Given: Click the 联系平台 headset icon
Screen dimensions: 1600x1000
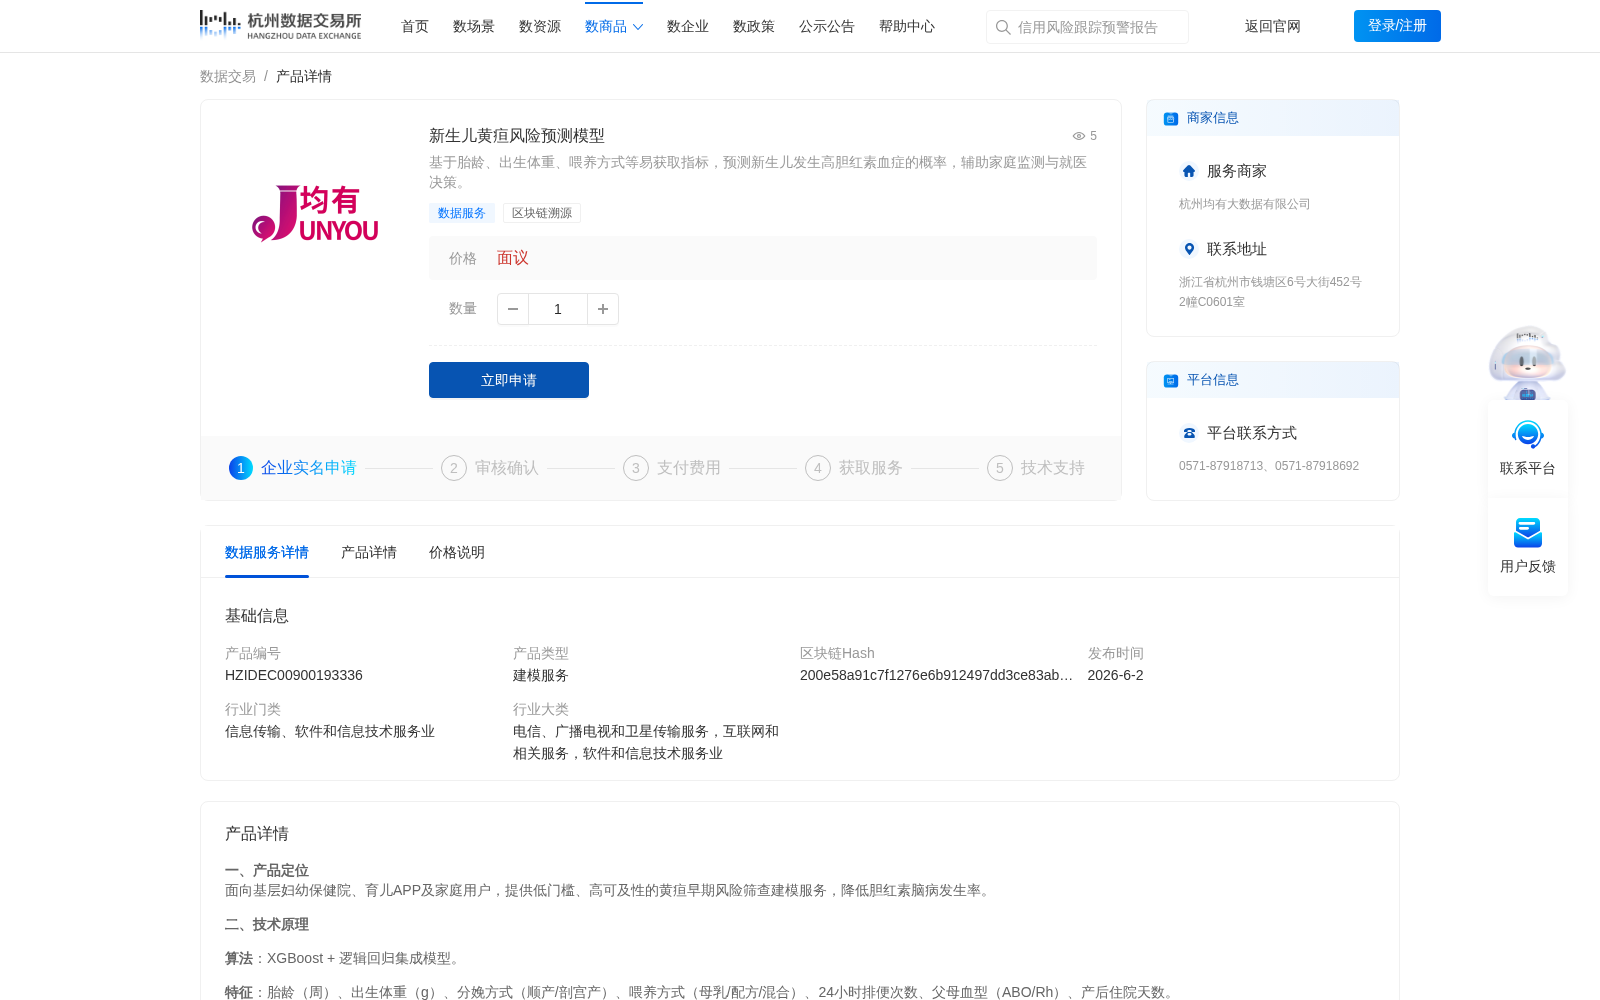Looking at the screenshot, I should [1528, 434].
